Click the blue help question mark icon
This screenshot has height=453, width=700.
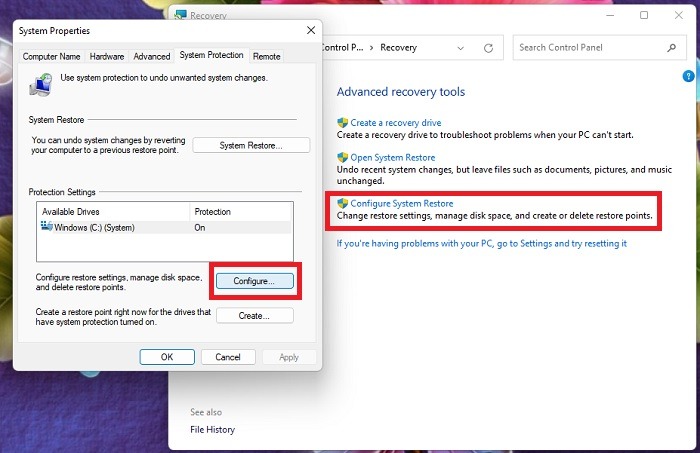click(688, 76)
